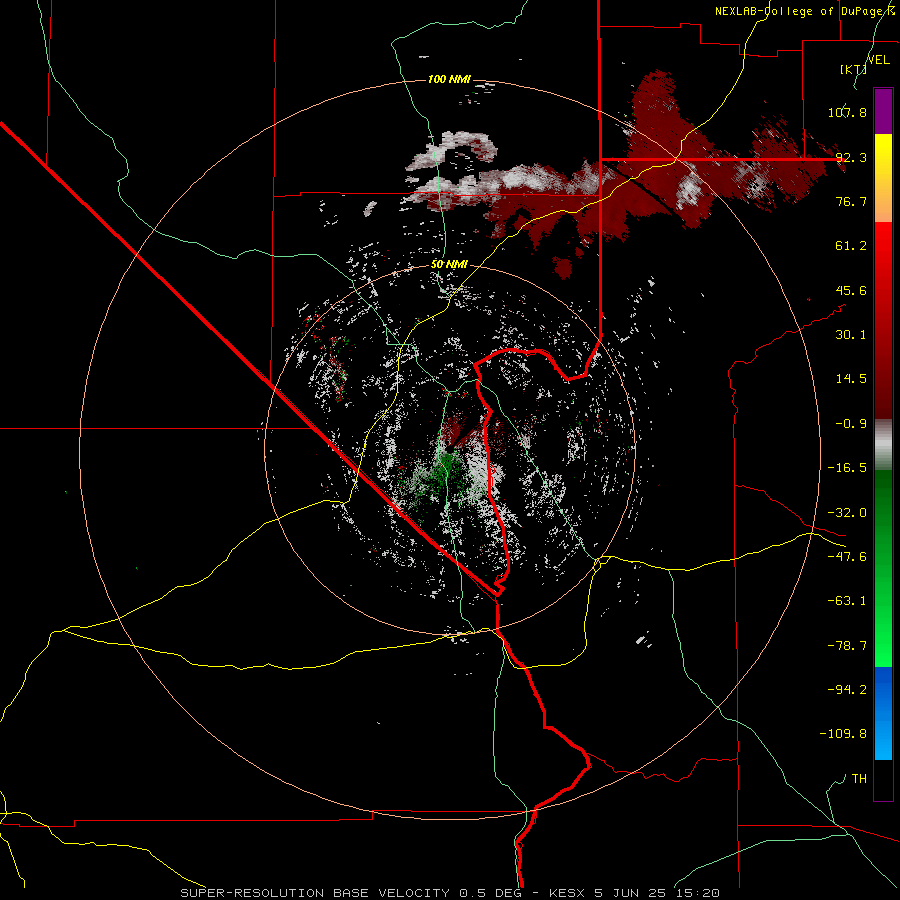900x900 pixels.
Task: Select the 107.8 velocity scale value
Action: (x=847, y=112)
